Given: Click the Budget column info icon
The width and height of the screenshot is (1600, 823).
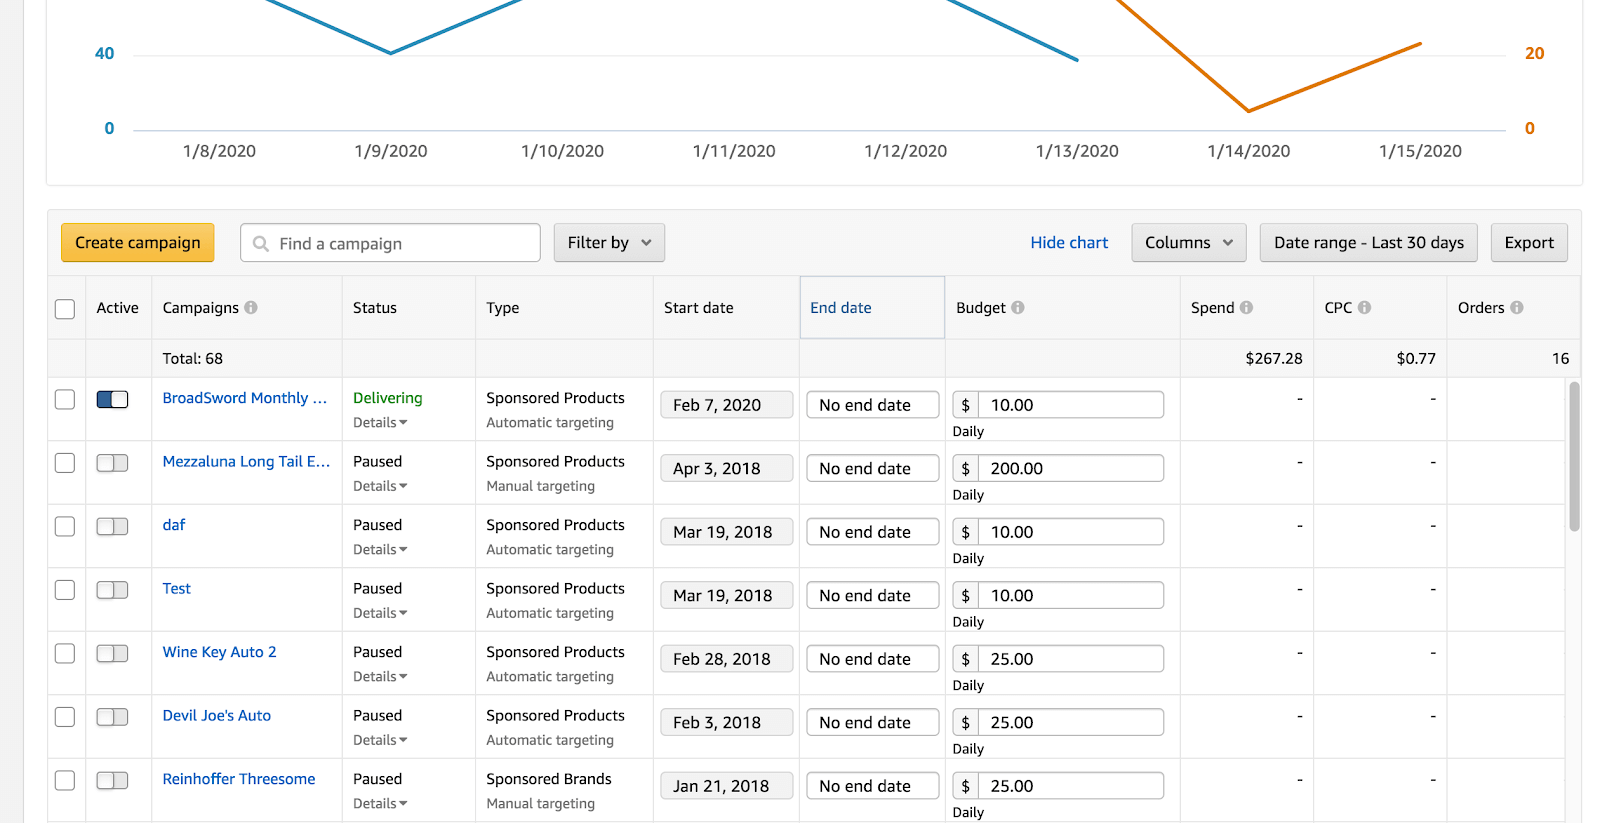Looking at the screenshot, I should coord(1018,308).
